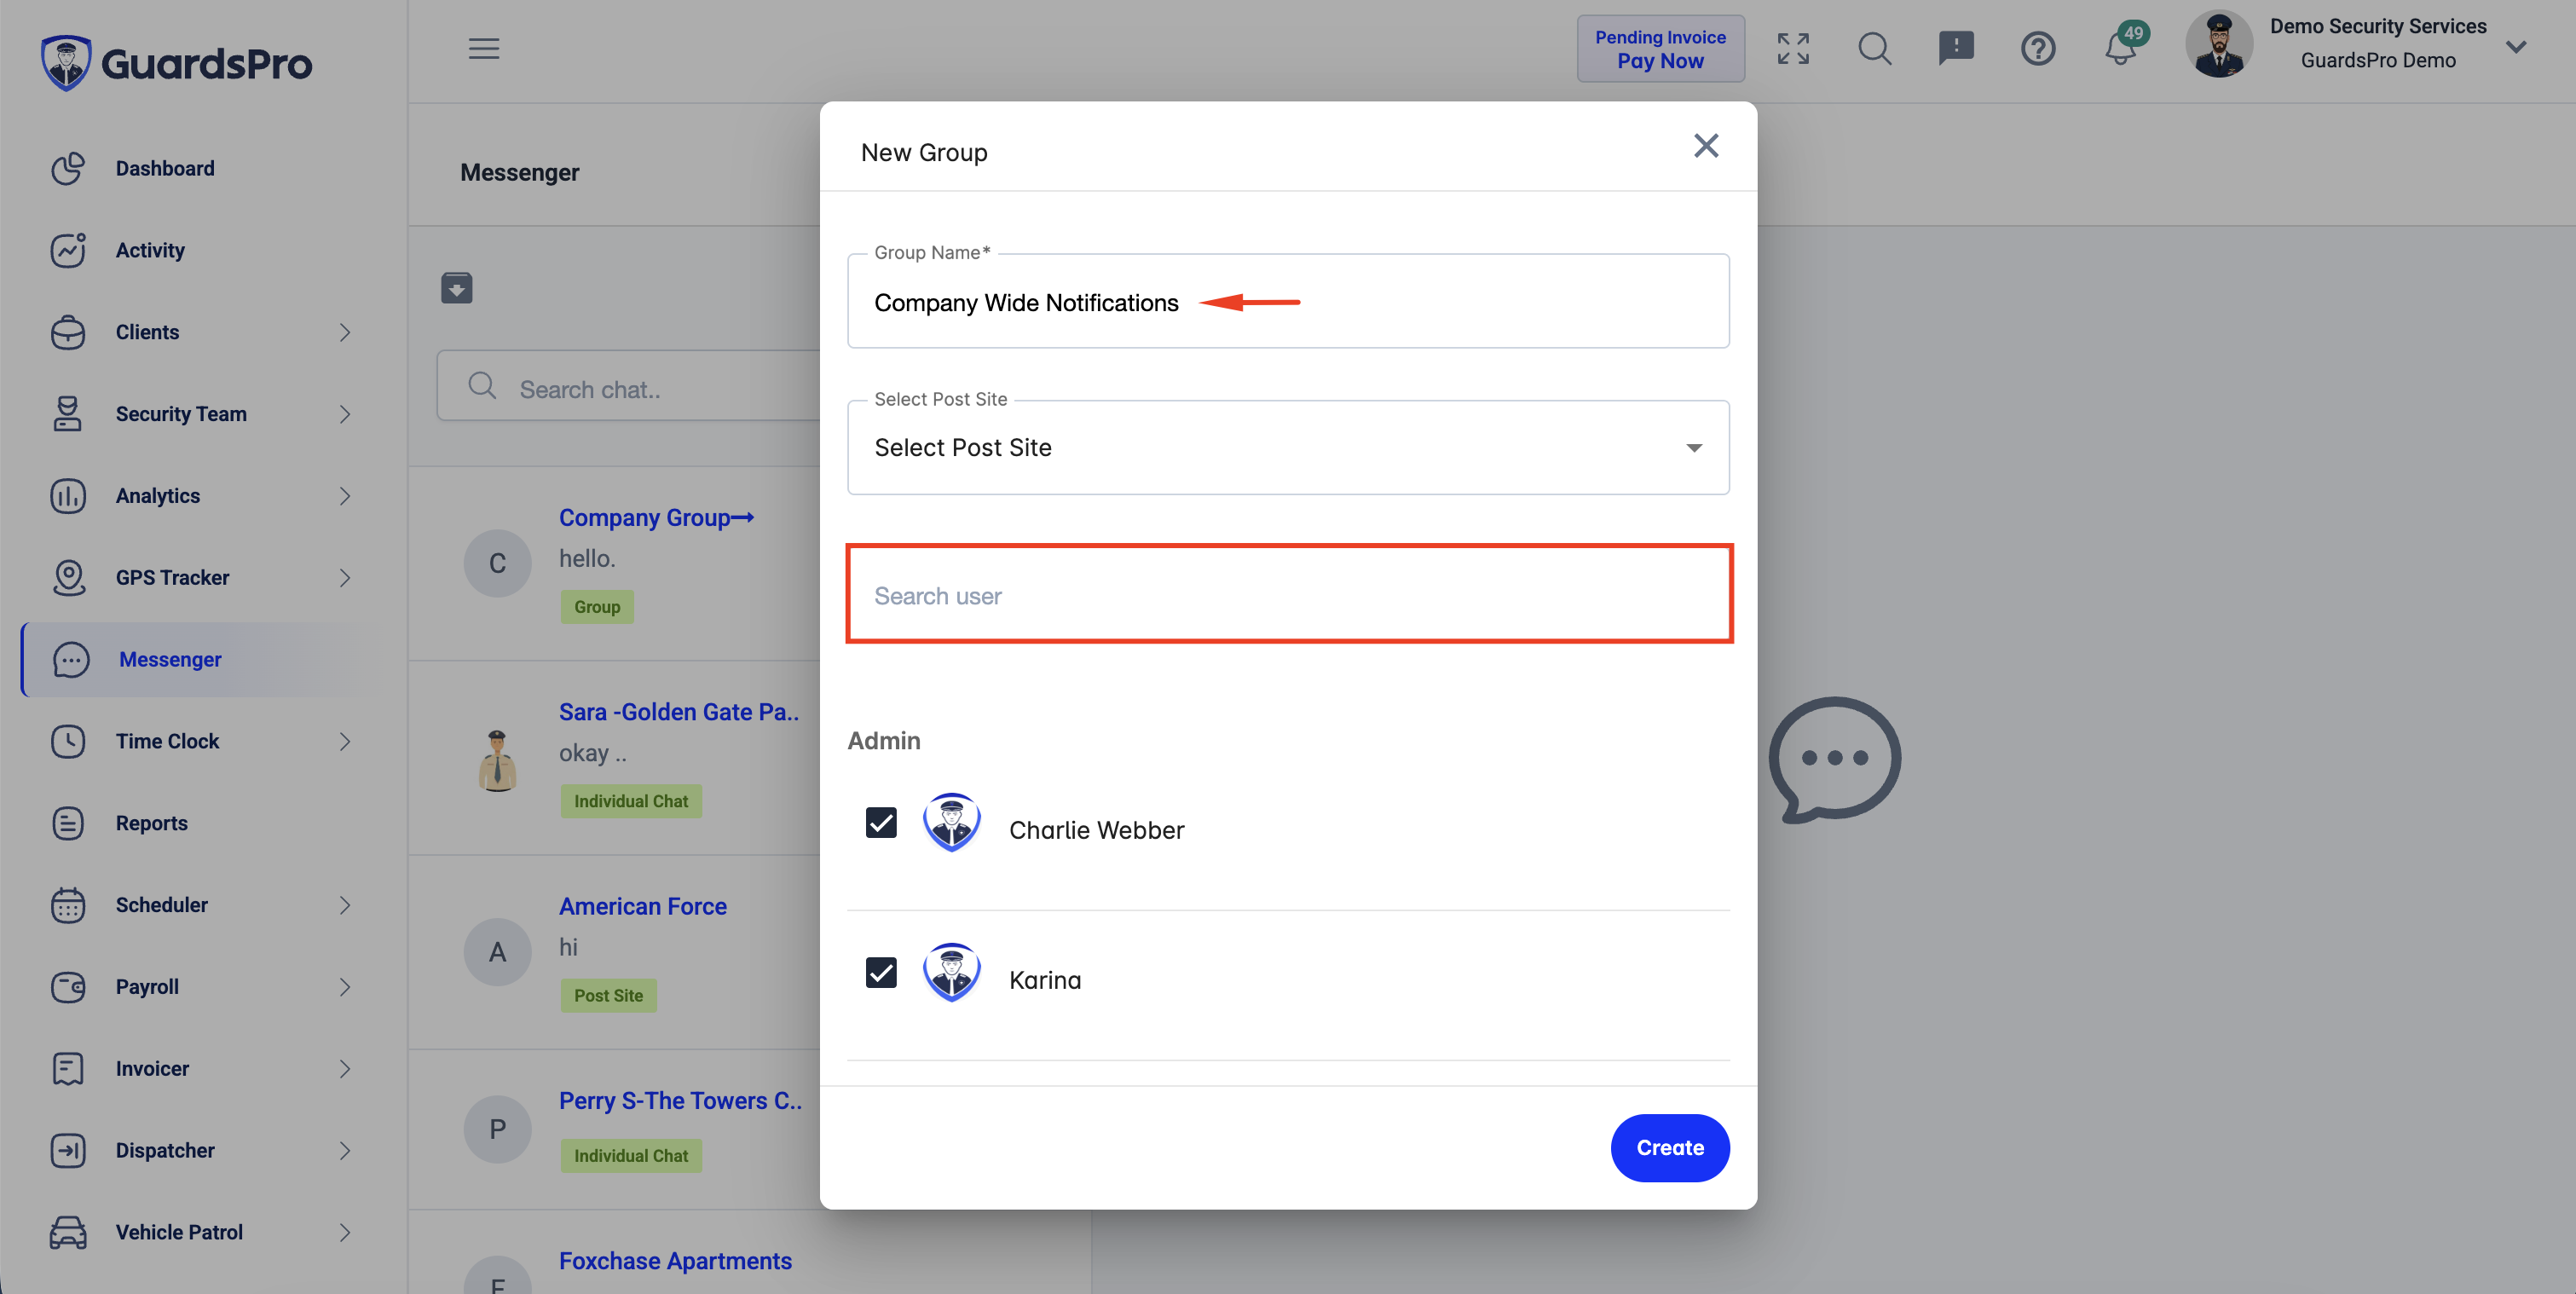The height and width of the screenshot is (1294, 2576).
Task: Open Reports from the sidebar
Action: pos(151,823)
